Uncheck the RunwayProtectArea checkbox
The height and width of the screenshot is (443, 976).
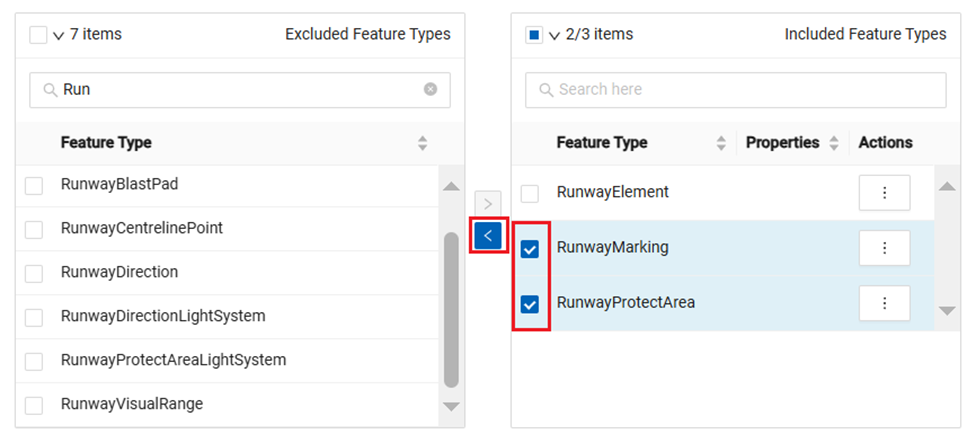click(530, 305)
